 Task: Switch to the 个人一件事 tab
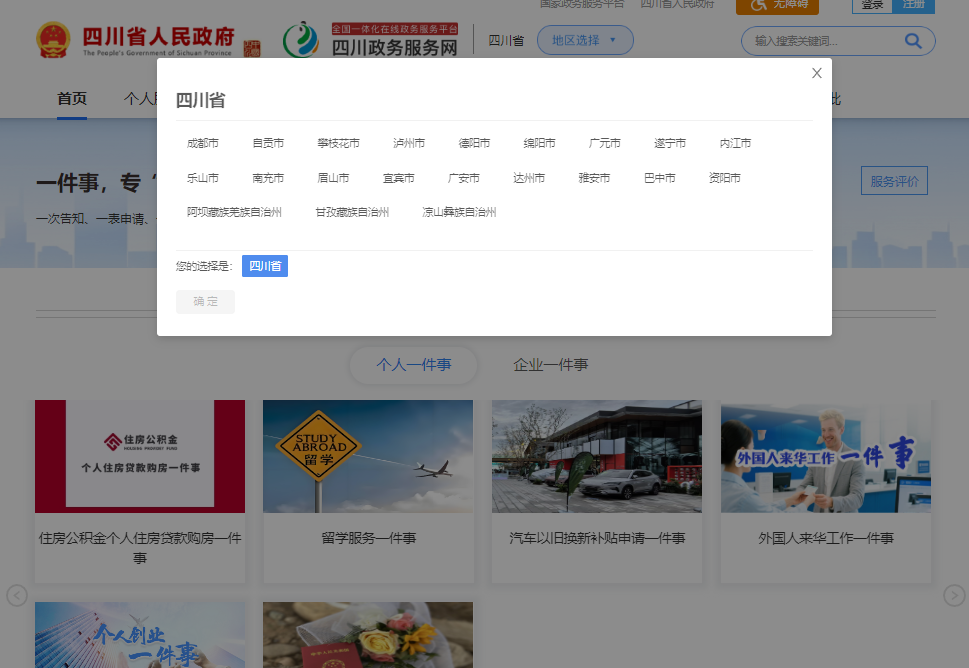[413, 365]
